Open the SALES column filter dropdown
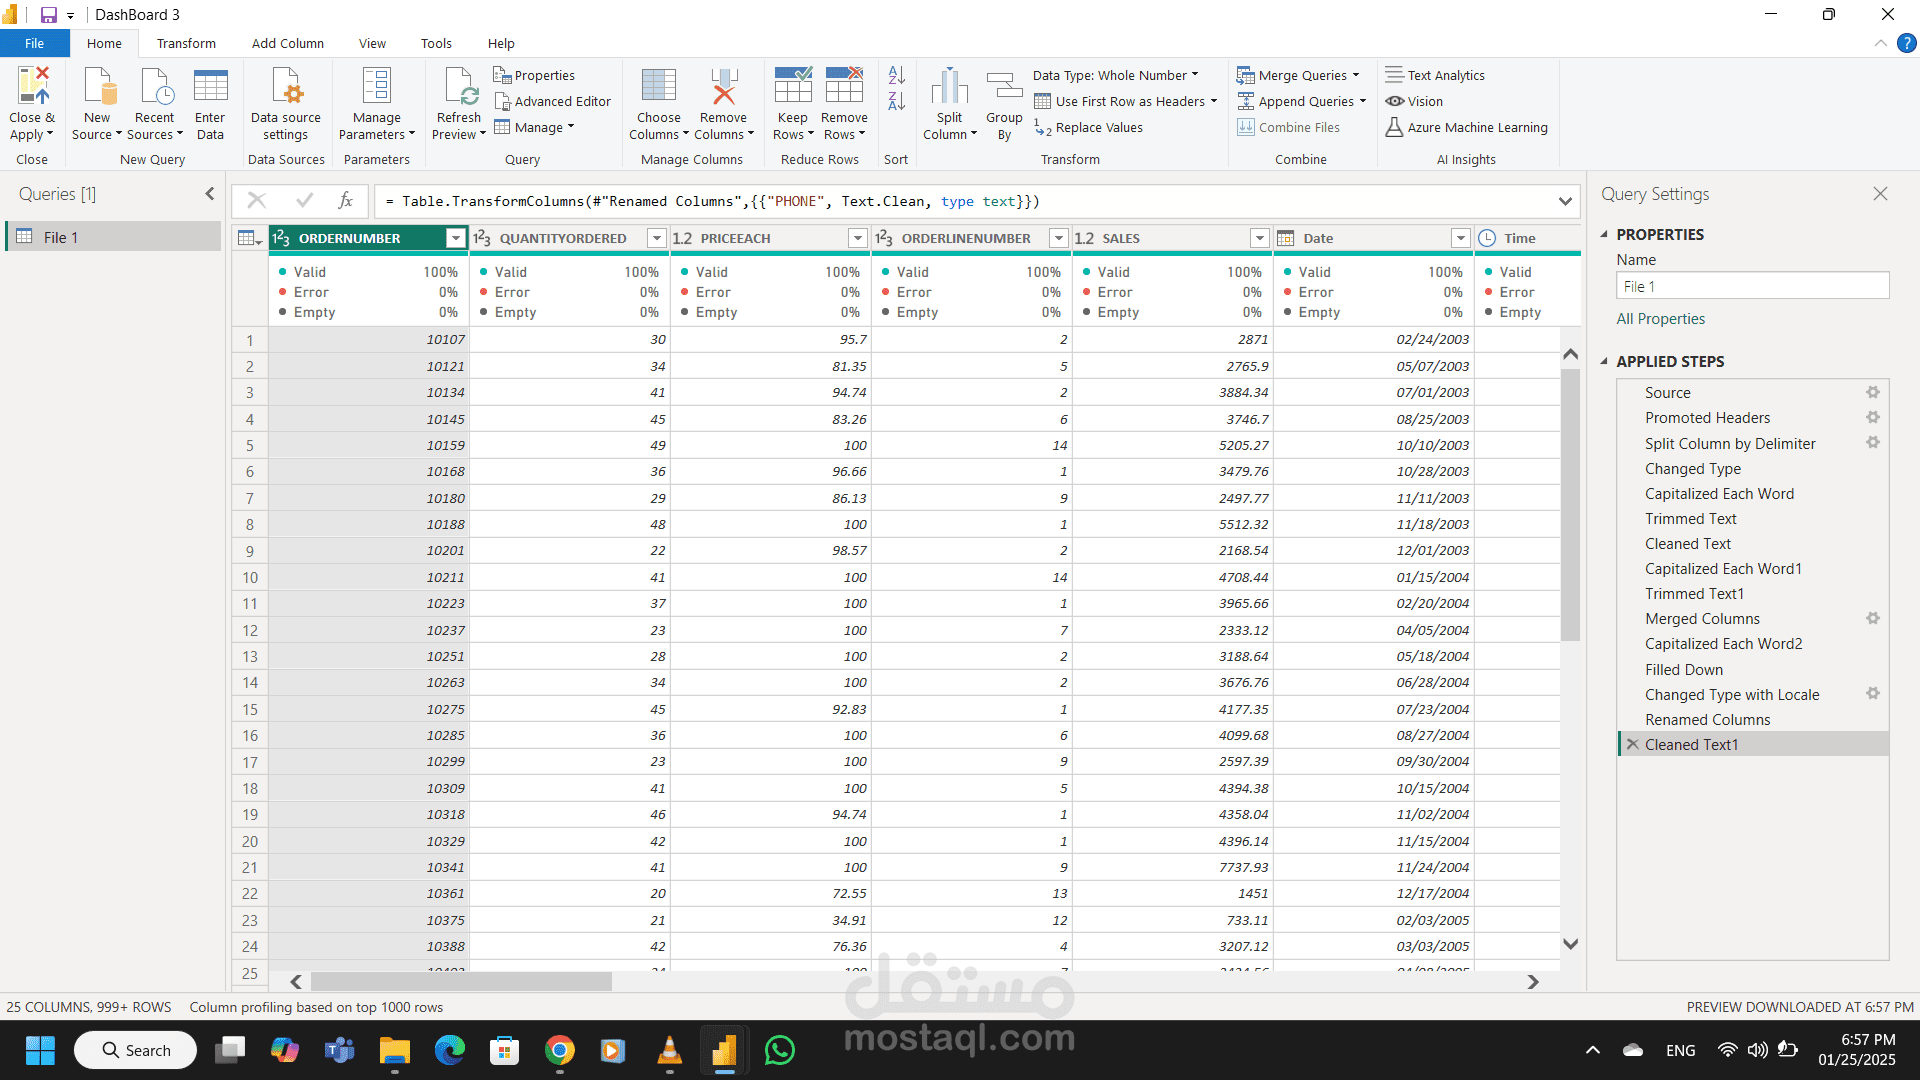 coord(1259,238)
